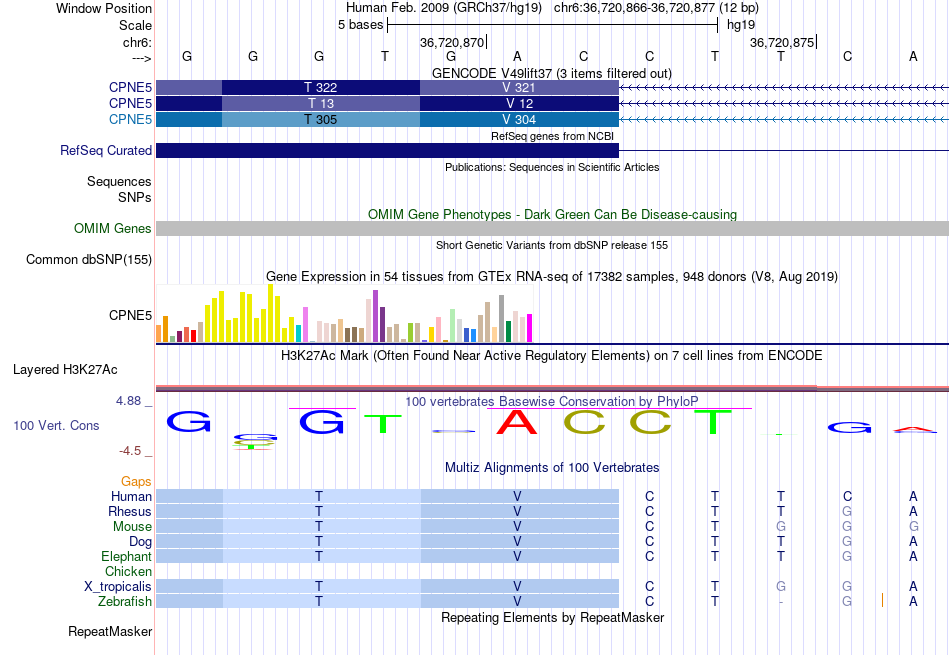
Task: Click the RepeatMasker track label
Action: coord(110,631)
